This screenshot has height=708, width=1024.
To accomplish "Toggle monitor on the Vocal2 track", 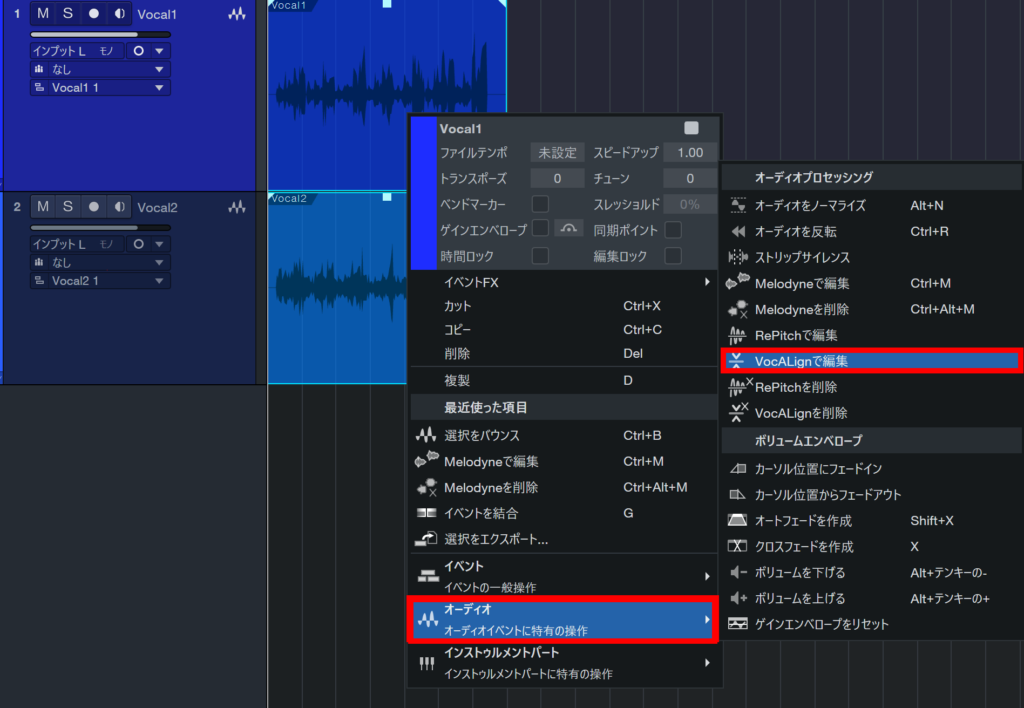I will (120, 207).
